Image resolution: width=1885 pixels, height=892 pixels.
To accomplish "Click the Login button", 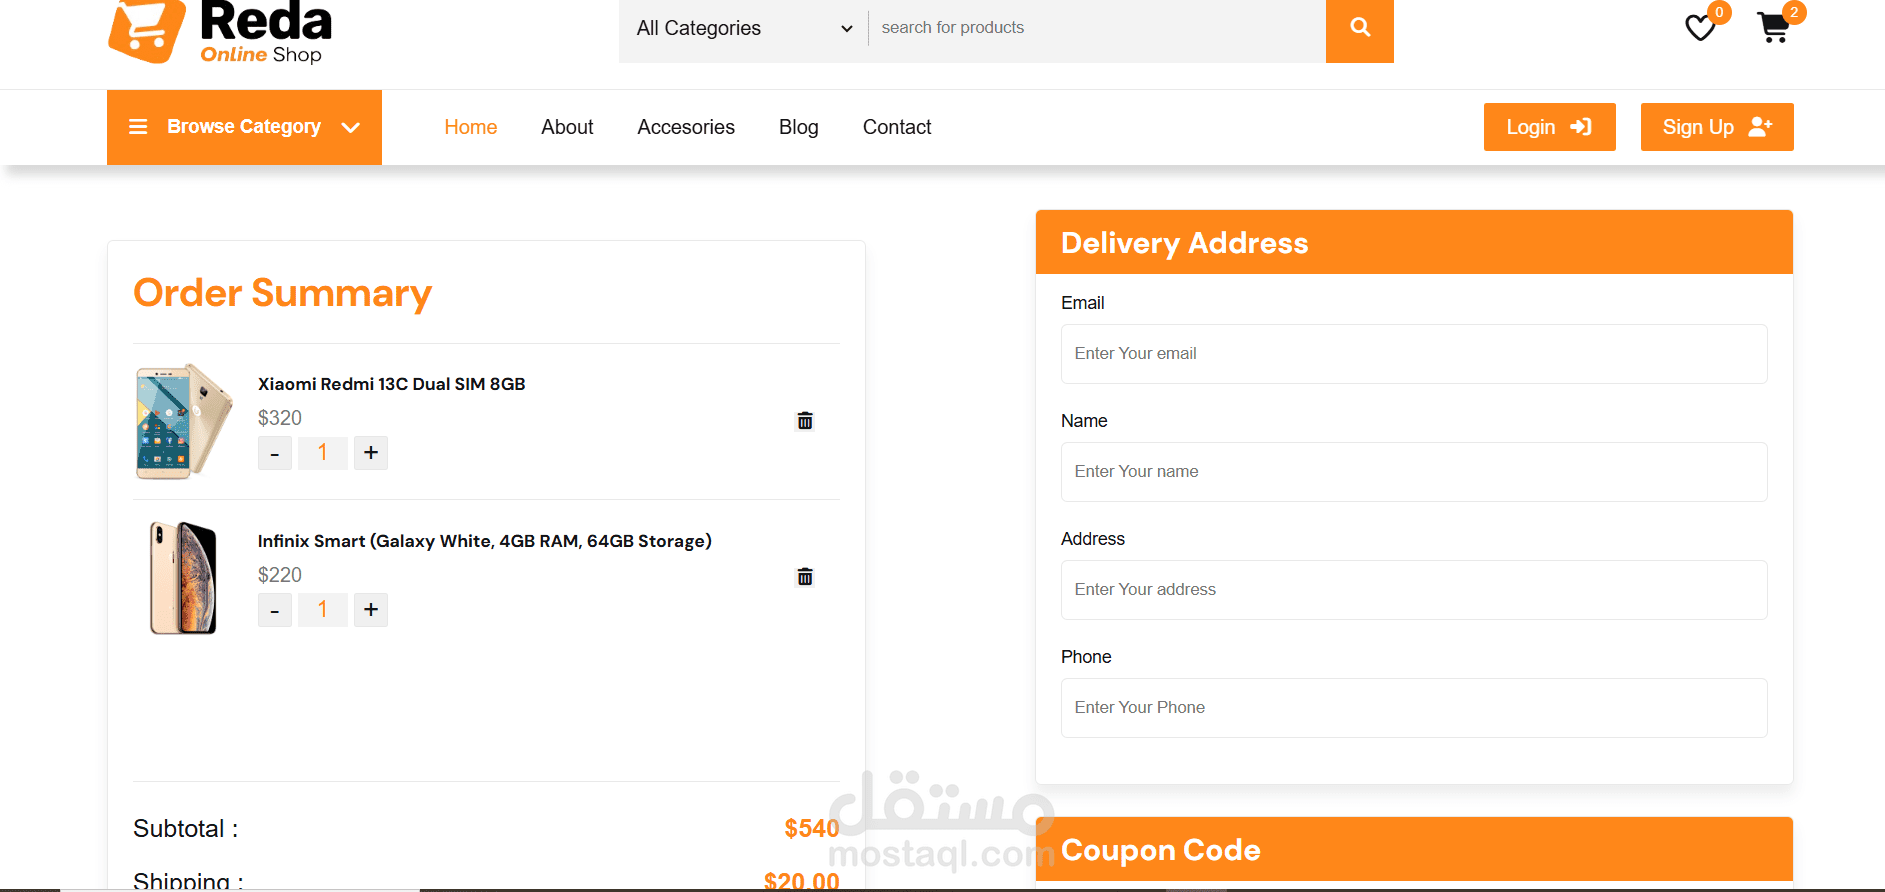I will tap(1549, 127).
